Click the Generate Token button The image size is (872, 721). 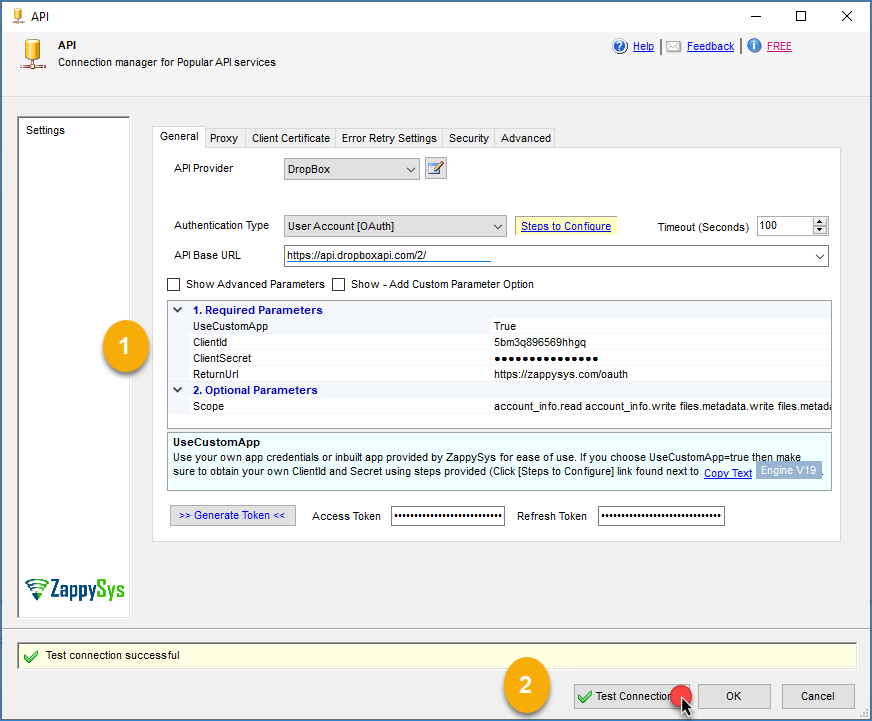[232, 515]
